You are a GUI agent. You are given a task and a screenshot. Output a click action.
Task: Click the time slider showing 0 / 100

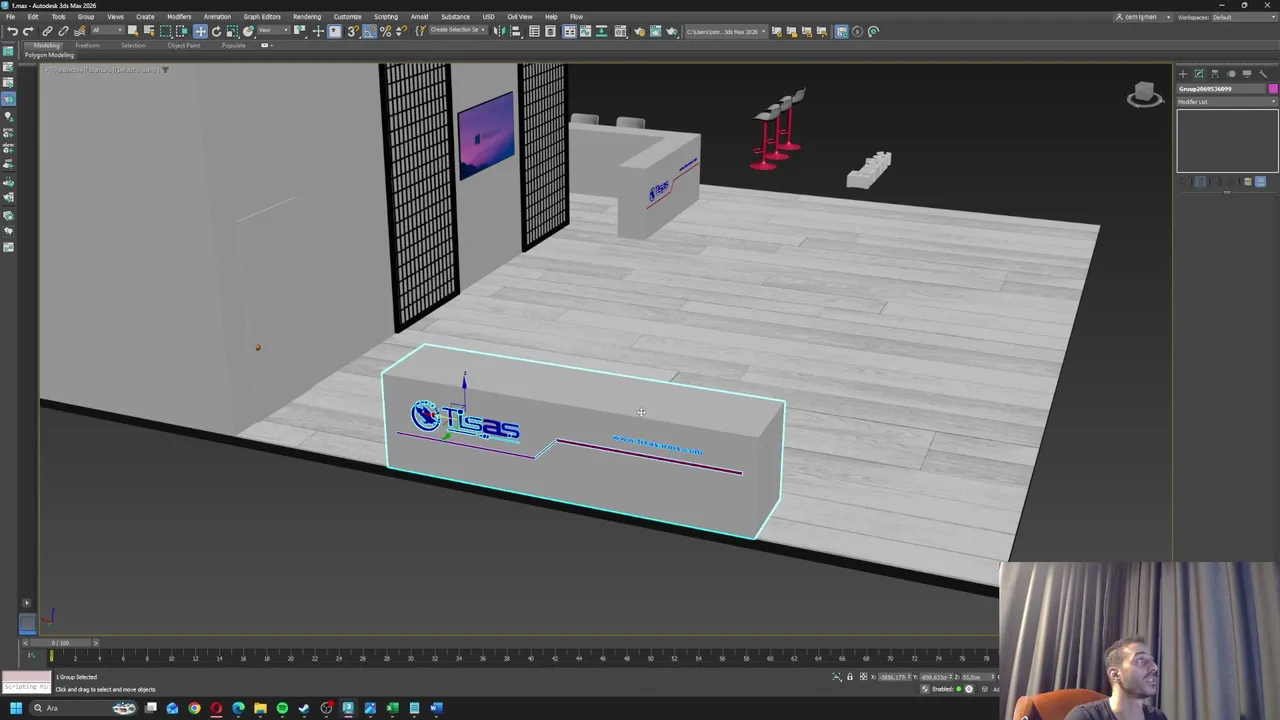tap(60, 643)
